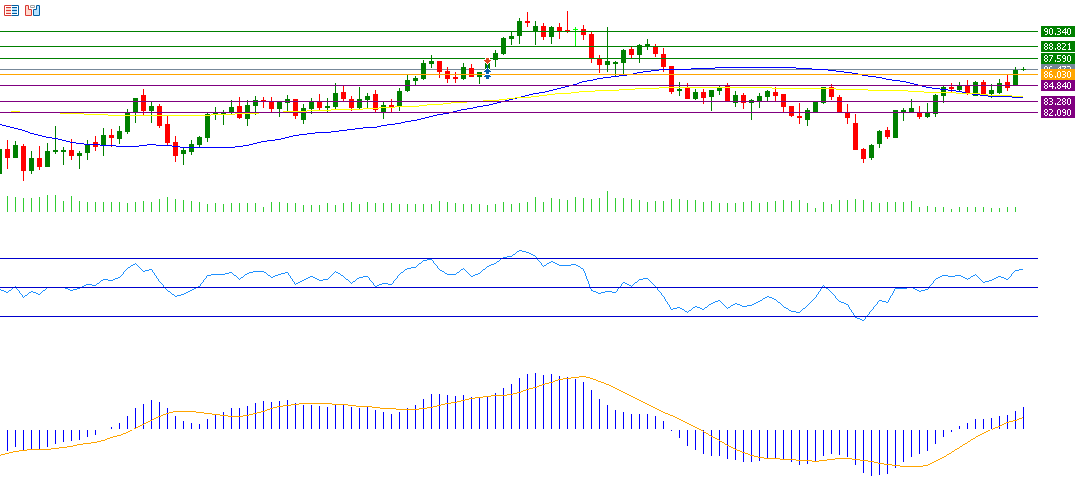
Task: Click the orange MACD signal line
Action: tap(600, 381)
